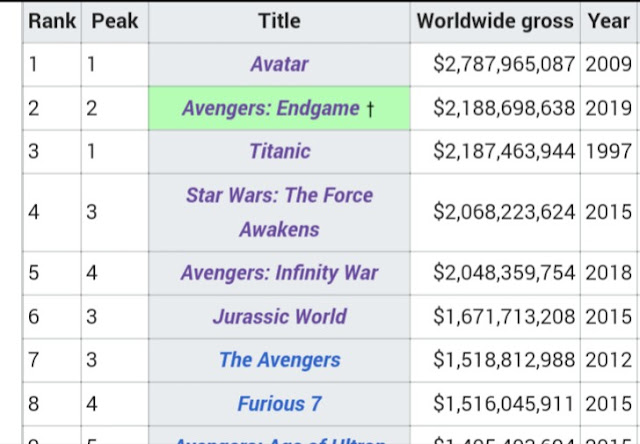640x444 pixels.
Task: Select the 1997 year cell
Action: [x=609, y=152]
